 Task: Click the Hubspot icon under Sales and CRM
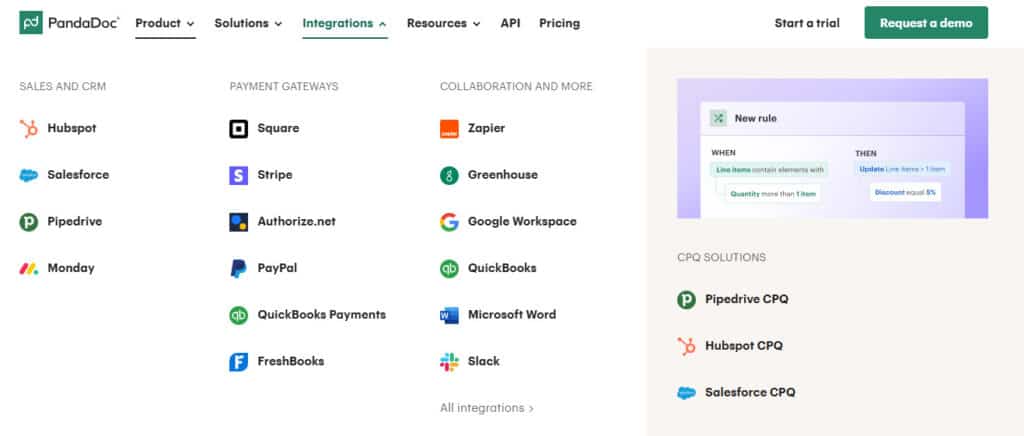tap(29, 128)
